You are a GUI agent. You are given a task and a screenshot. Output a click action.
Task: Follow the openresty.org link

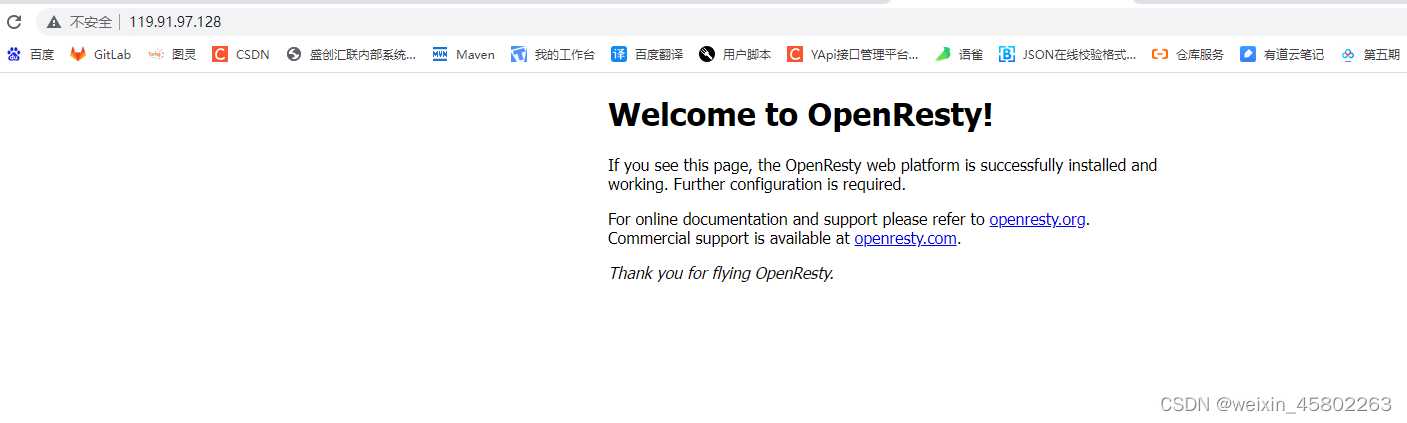pos(1037,220)
